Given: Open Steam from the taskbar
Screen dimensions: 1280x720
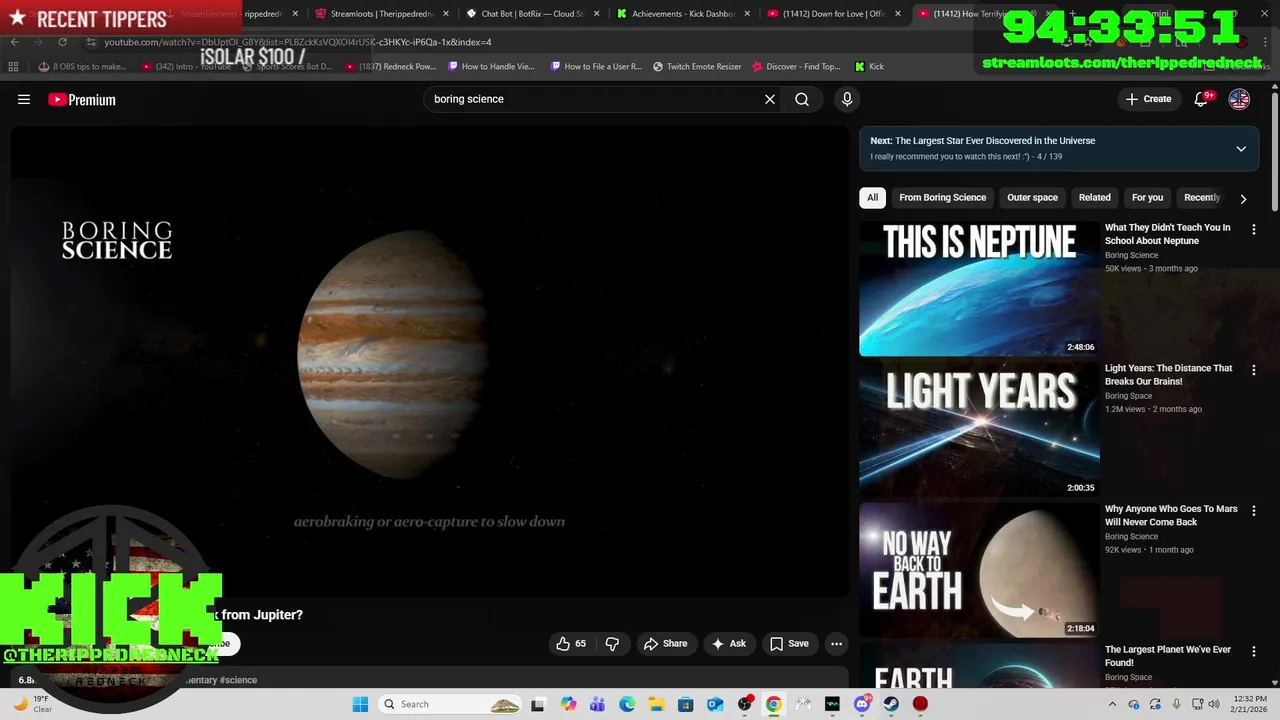Looking at the screenshot, I should click(x=891, y=704).
